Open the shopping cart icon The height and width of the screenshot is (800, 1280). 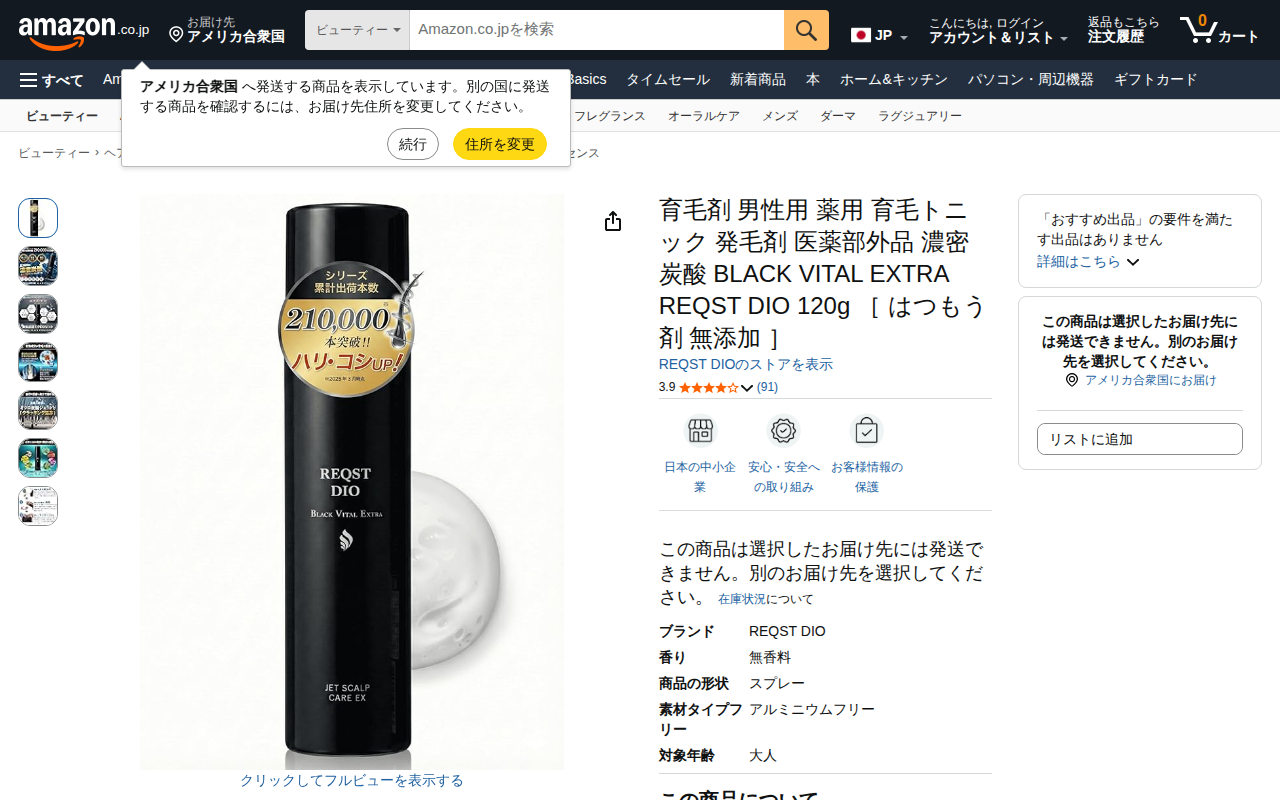coord(1198,30)
